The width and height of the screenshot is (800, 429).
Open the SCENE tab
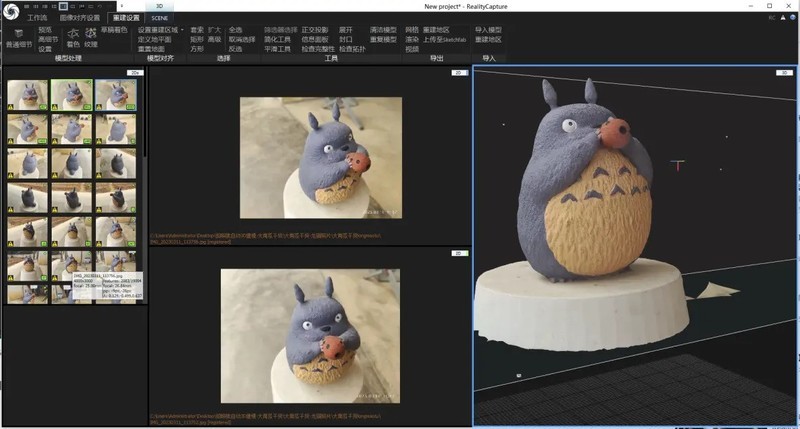point(160,18)
